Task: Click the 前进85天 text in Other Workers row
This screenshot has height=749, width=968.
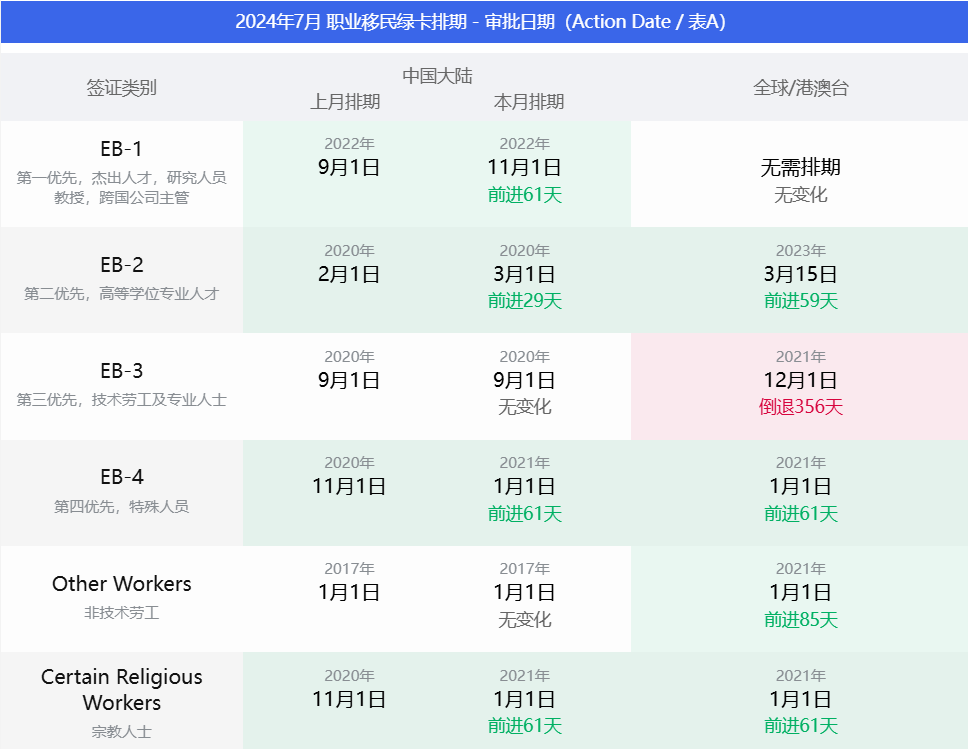Action: point(799,620)
